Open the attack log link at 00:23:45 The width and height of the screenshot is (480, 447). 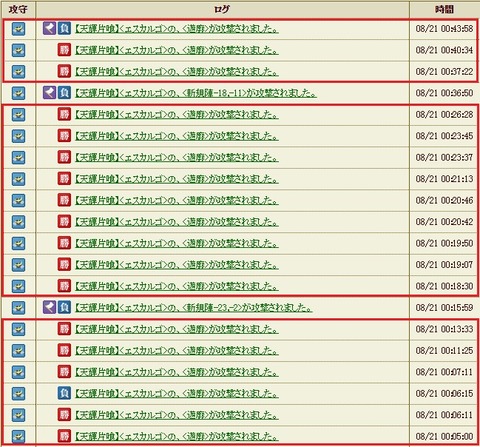point(176,136)
